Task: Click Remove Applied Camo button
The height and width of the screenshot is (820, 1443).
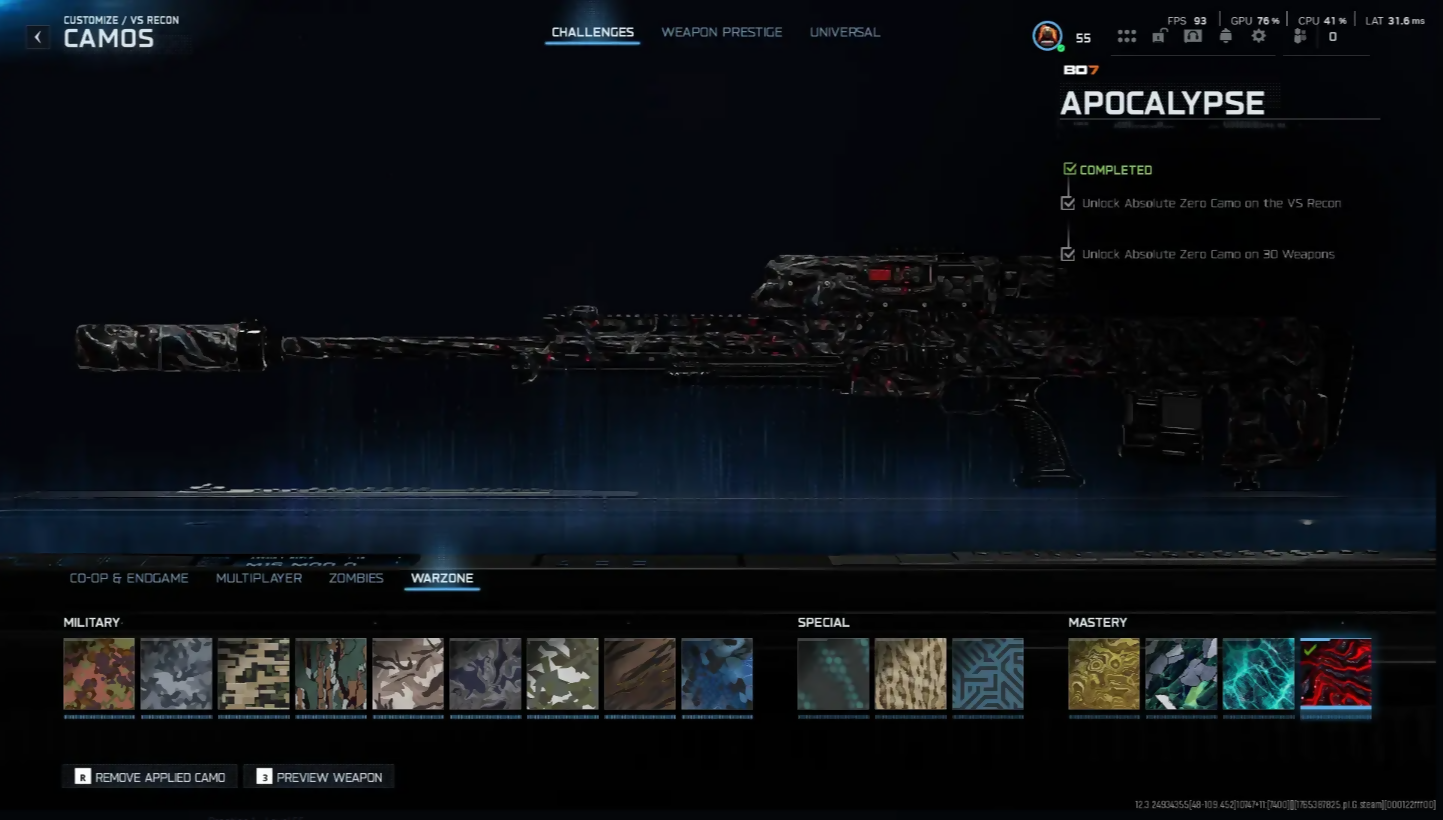Action: coord(150,777)
